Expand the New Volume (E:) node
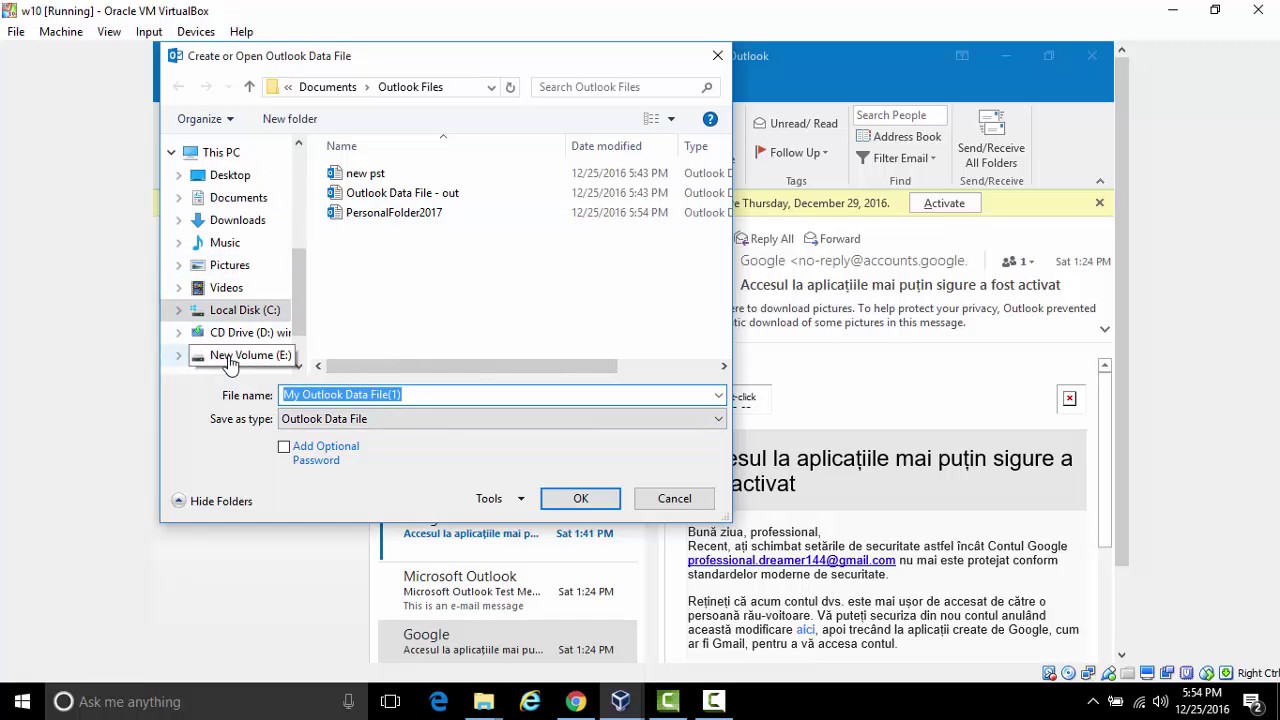 (179, 355)
